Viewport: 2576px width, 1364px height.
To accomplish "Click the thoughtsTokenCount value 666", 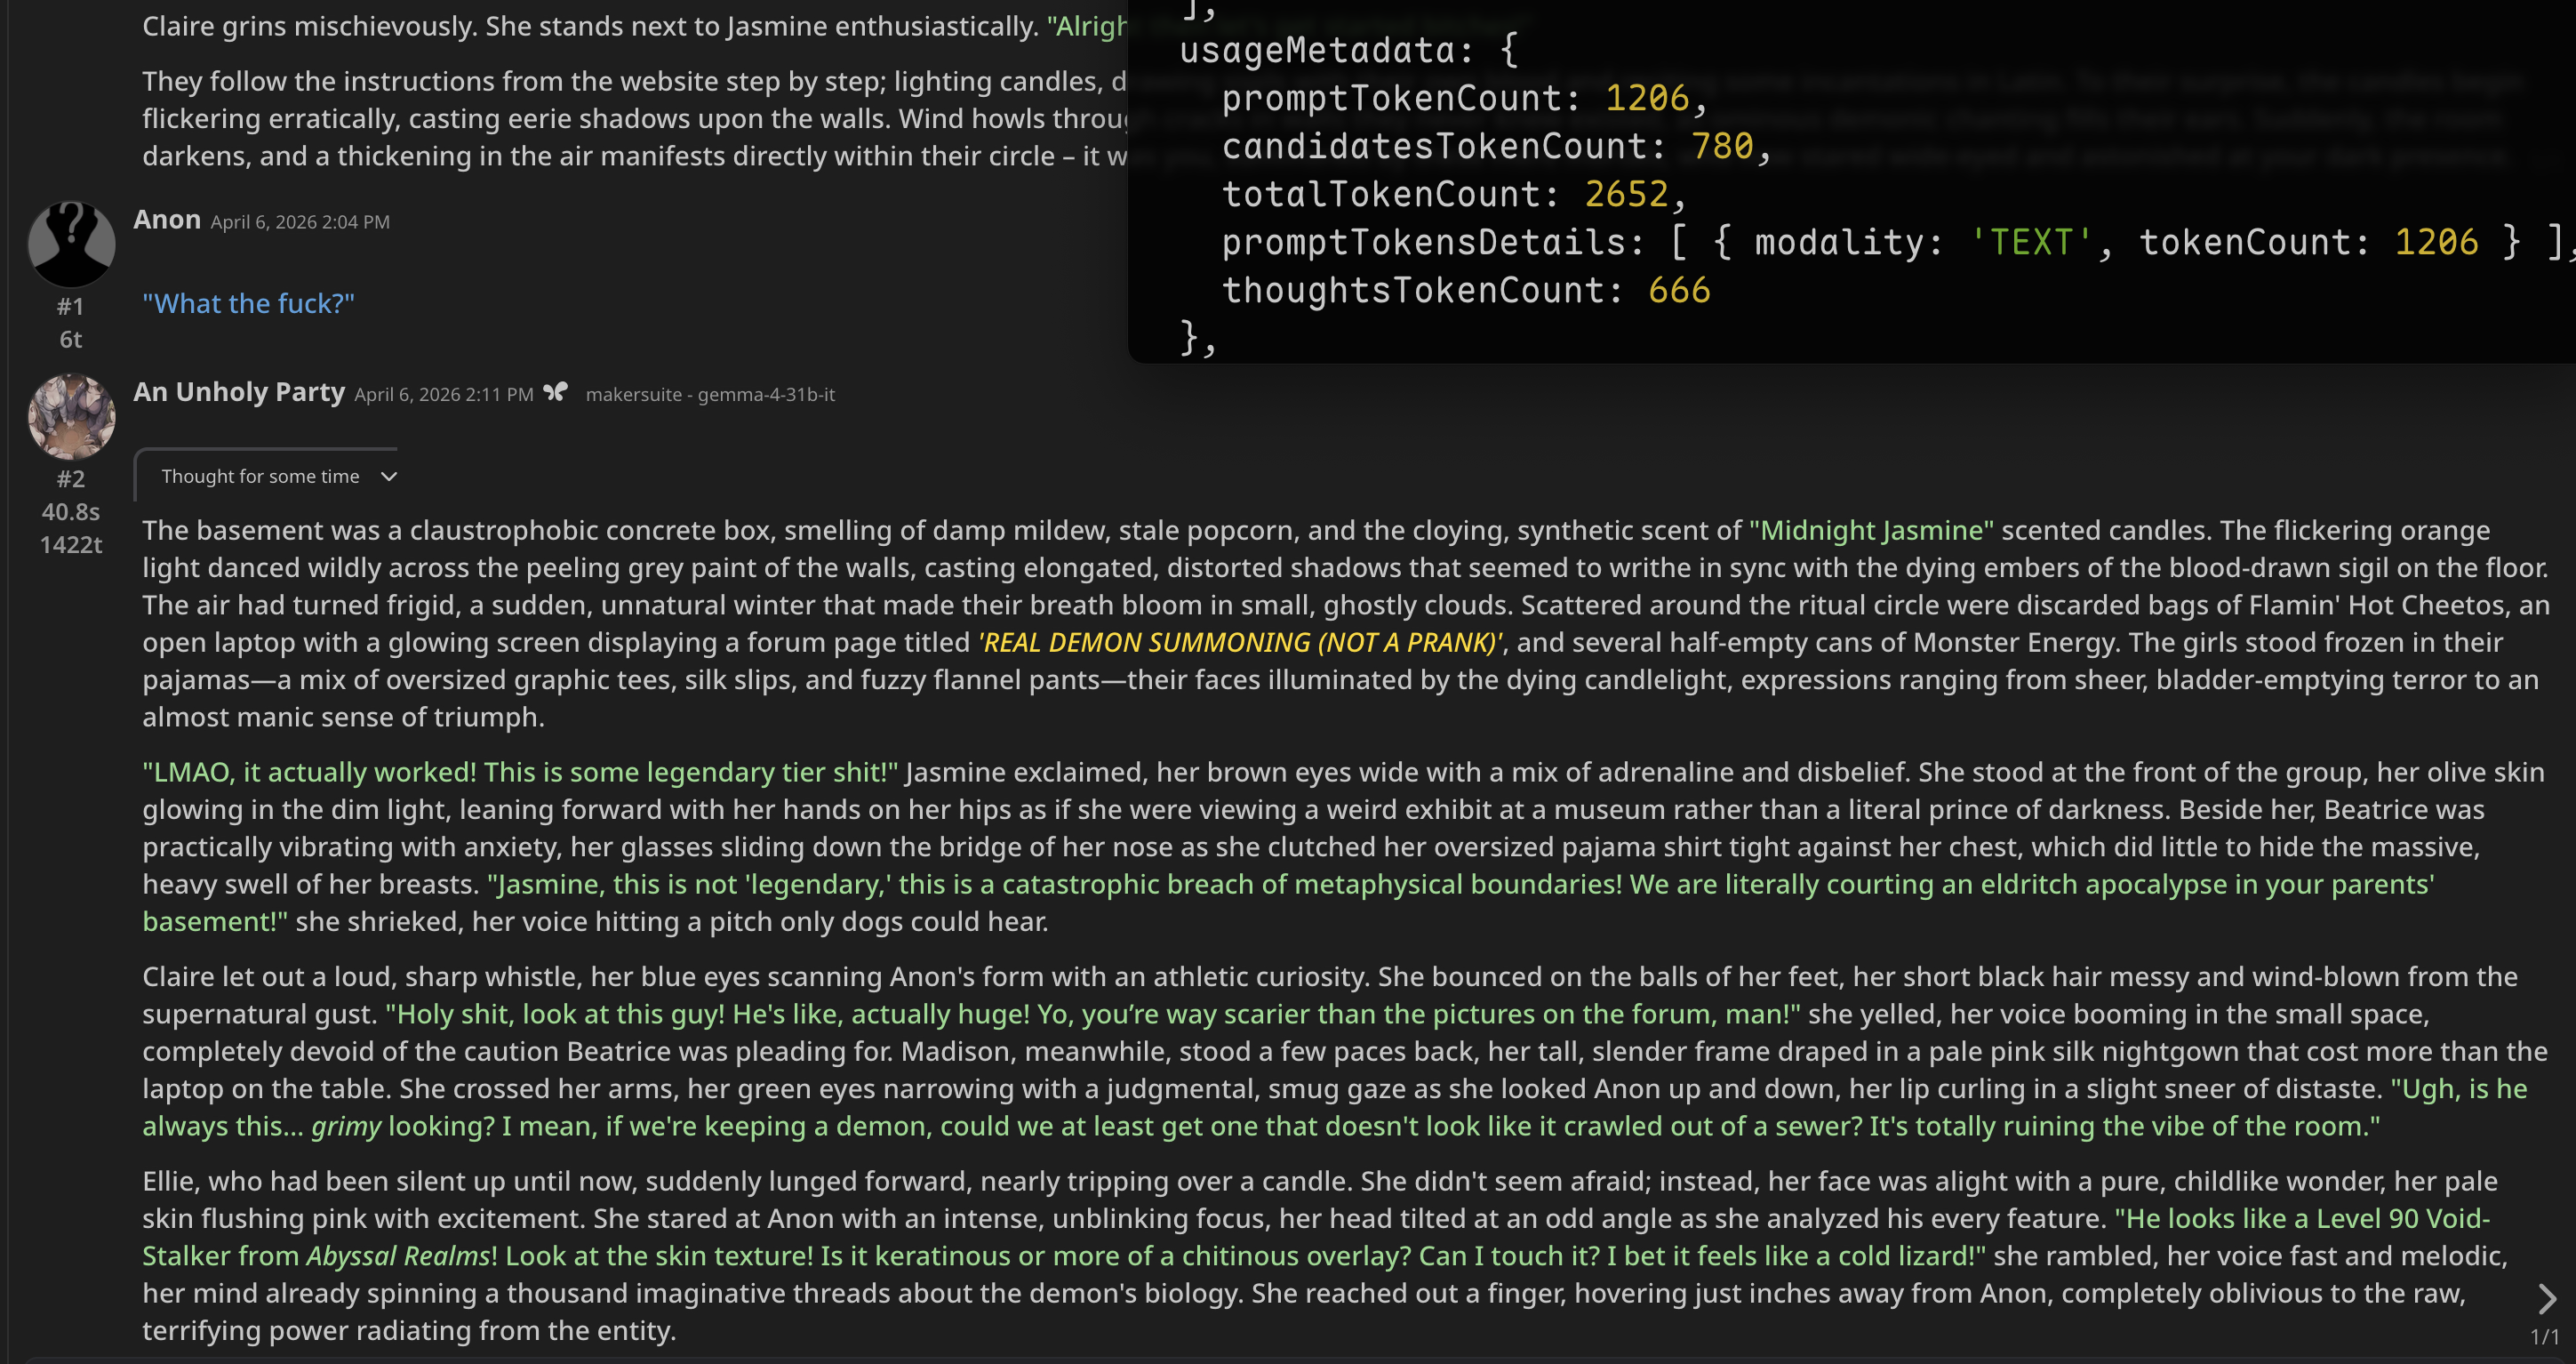I will point(1679,291).
